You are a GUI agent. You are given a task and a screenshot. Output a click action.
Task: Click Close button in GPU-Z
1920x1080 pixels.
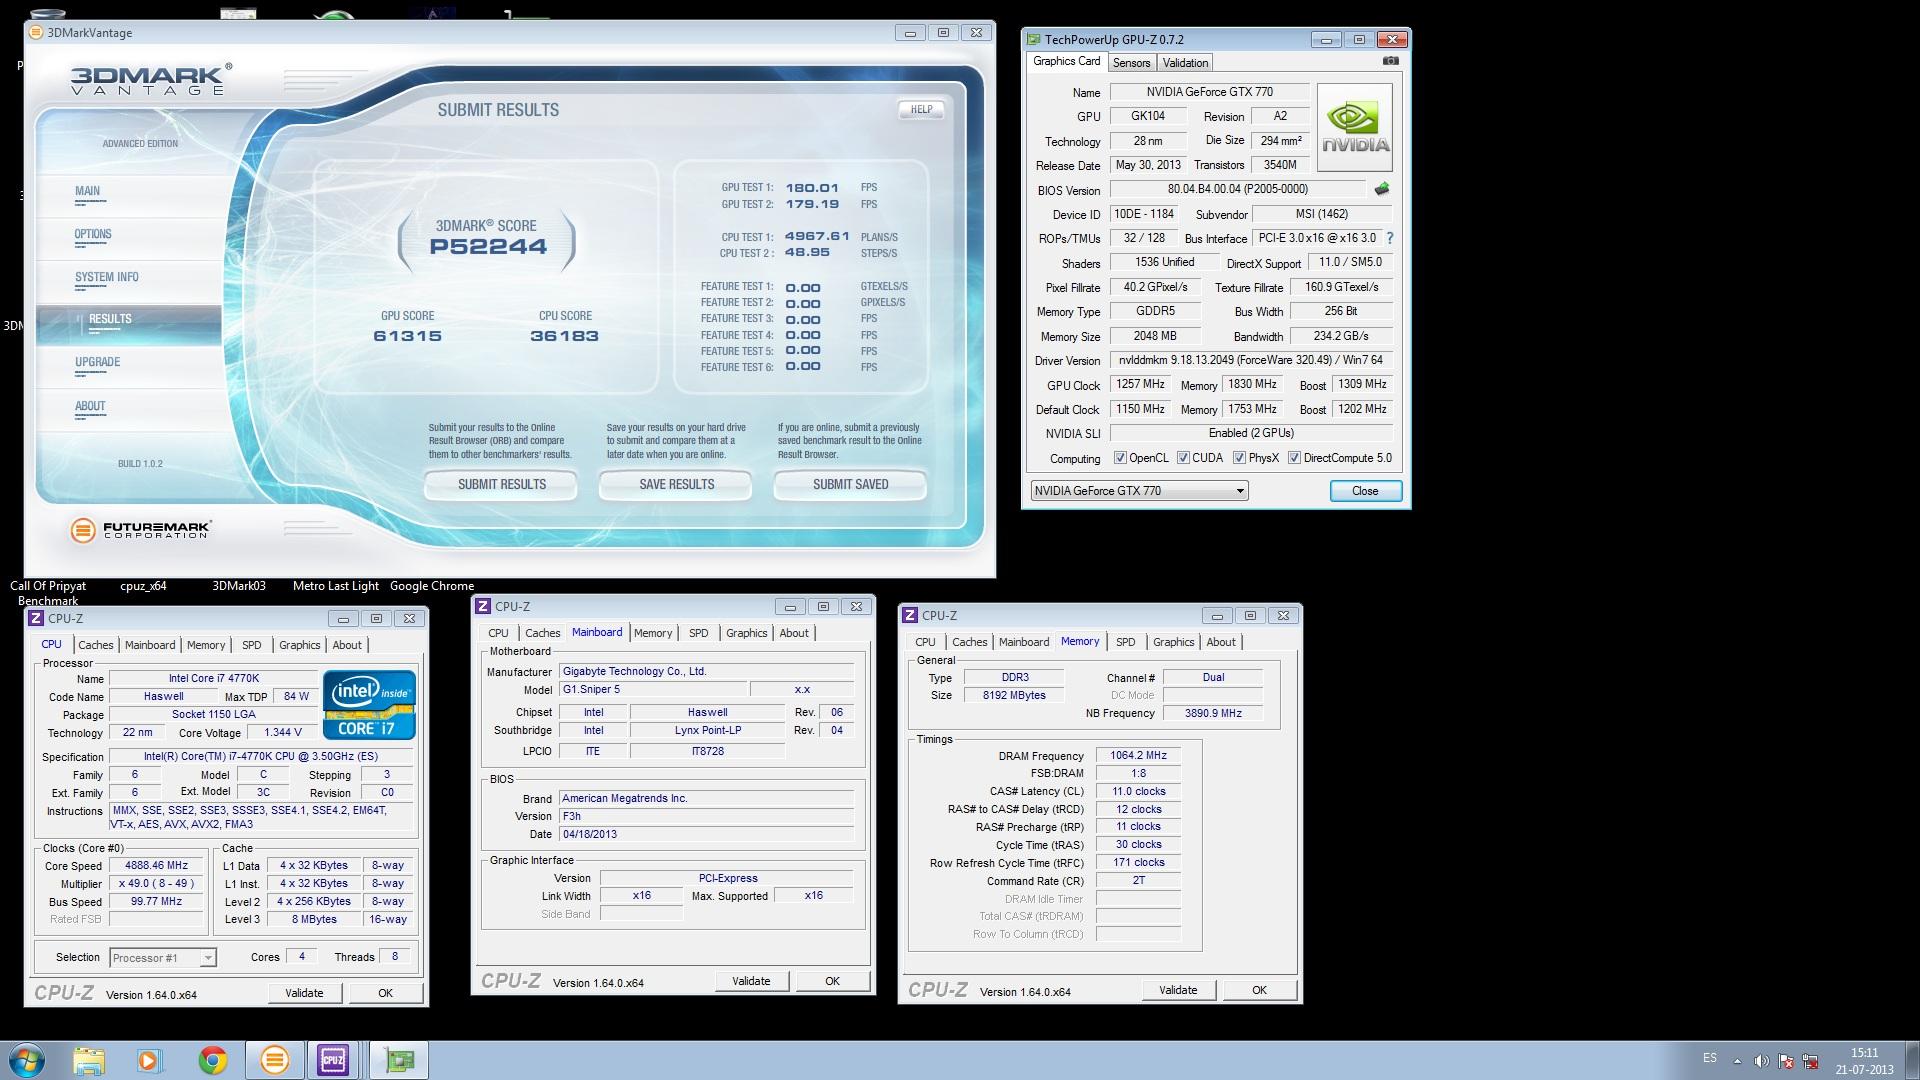coord(1365,491)
